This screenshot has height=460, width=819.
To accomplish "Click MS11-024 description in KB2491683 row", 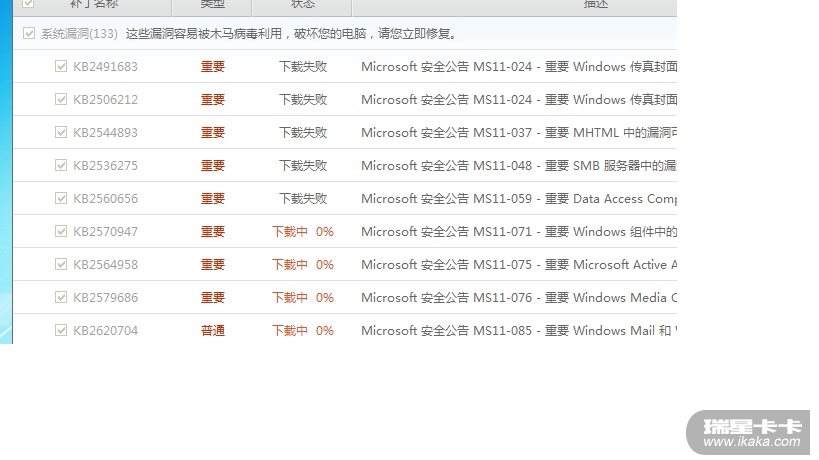I will click(x=519, y=67).
